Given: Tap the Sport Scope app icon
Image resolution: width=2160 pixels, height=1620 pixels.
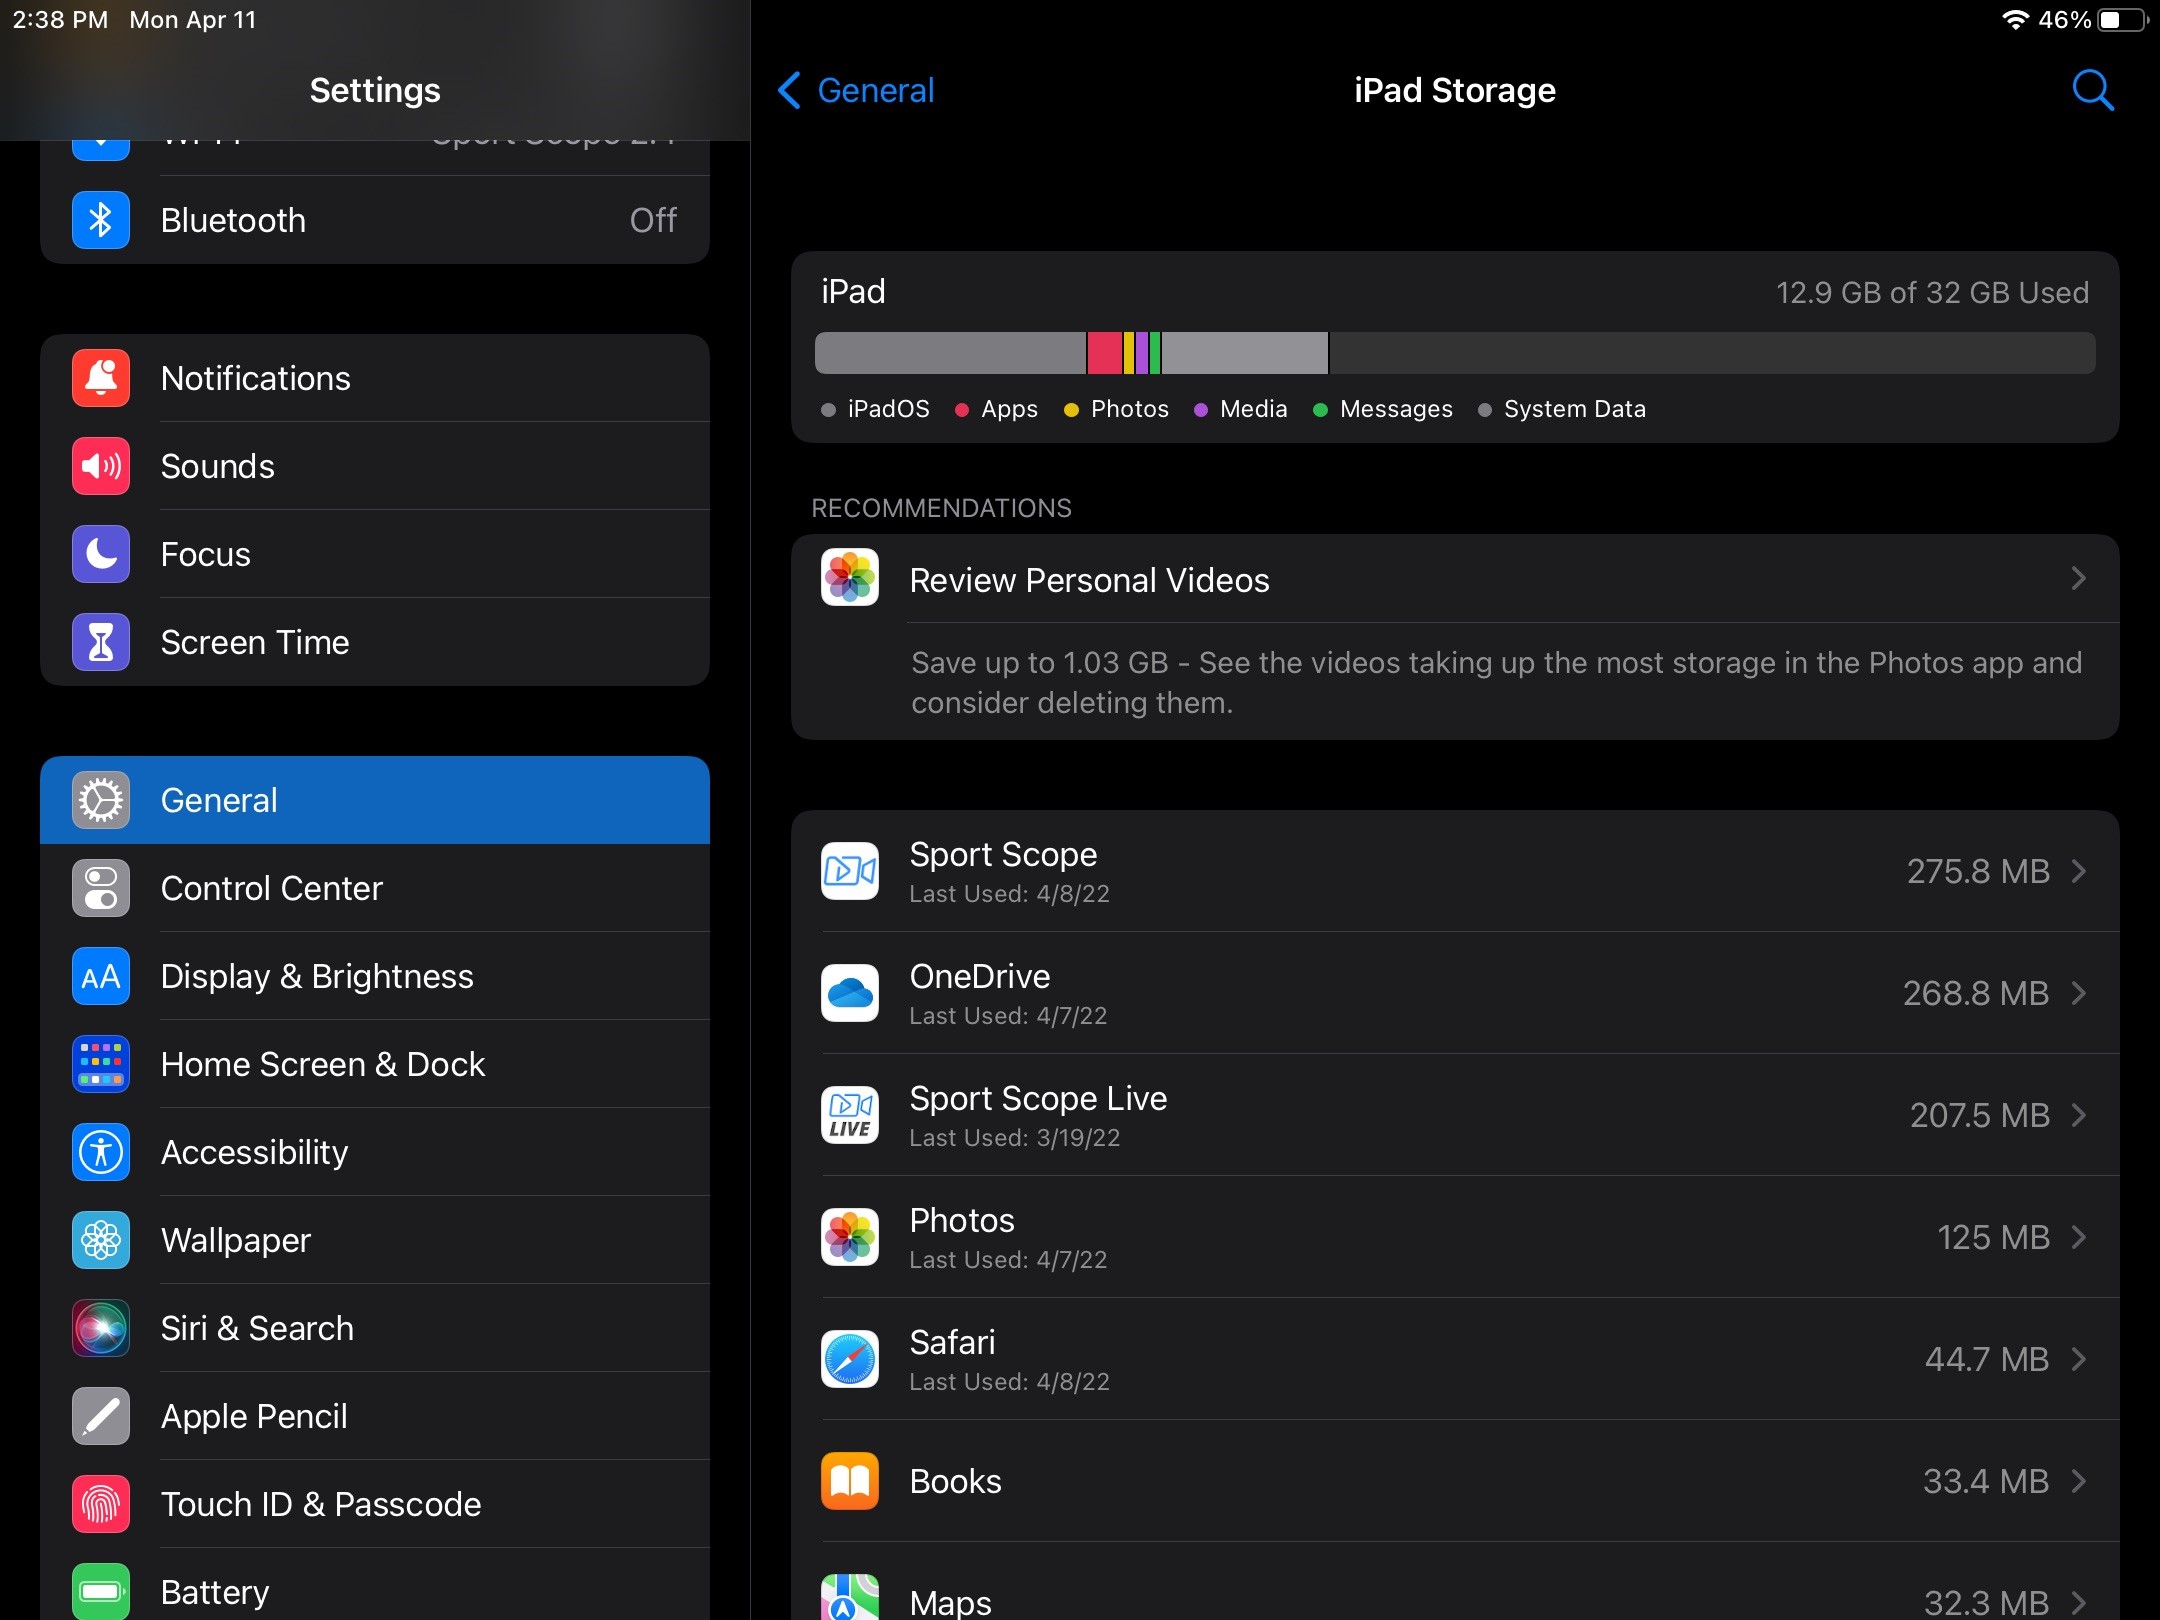Looking at the screenshot, I should [x=850, y=871].
